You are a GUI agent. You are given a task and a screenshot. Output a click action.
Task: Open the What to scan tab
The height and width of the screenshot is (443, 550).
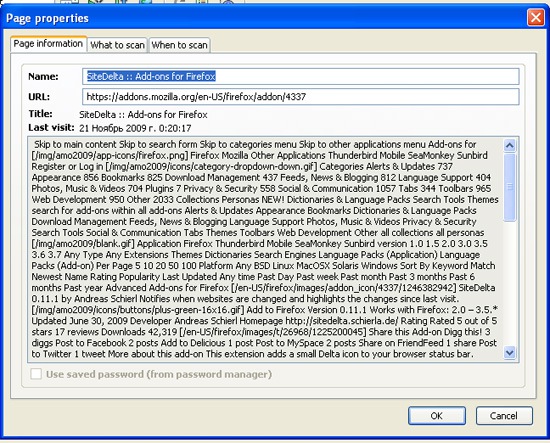[x=118, y=45]
